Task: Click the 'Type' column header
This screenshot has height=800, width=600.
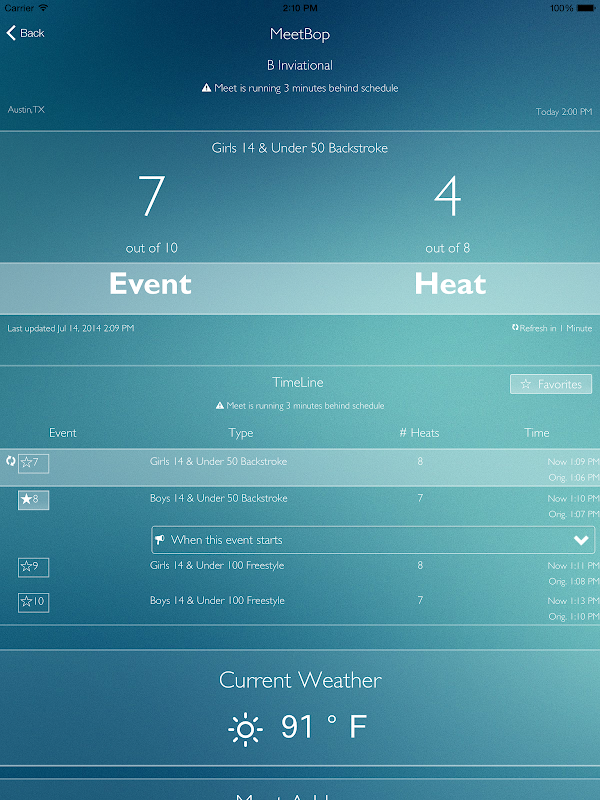Action: click(241, 433)
